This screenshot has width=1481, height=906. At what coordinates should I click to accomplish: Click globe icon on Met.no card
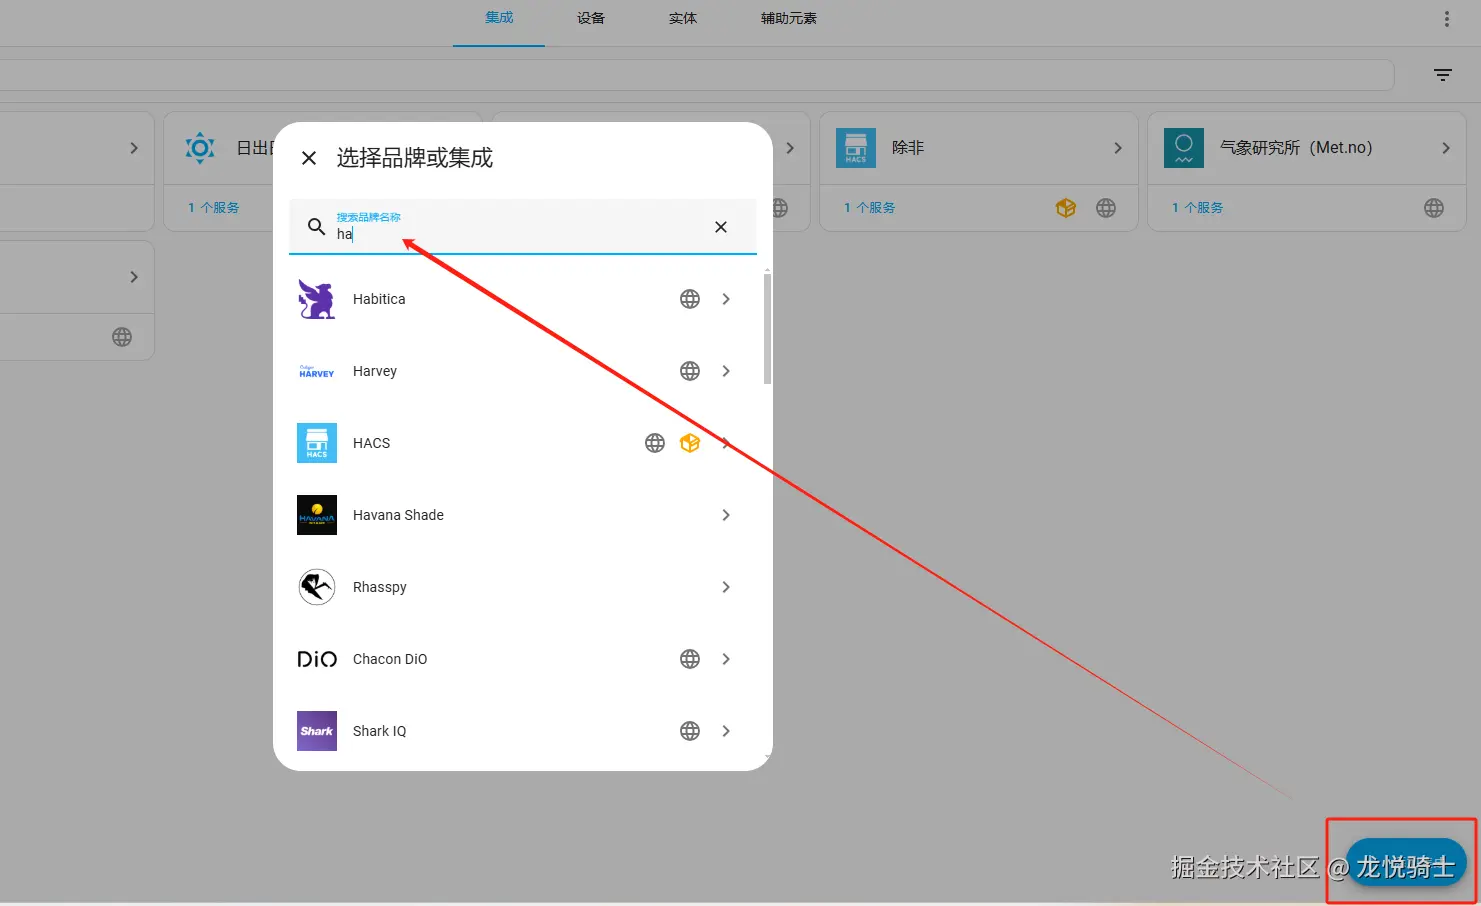1434,208
